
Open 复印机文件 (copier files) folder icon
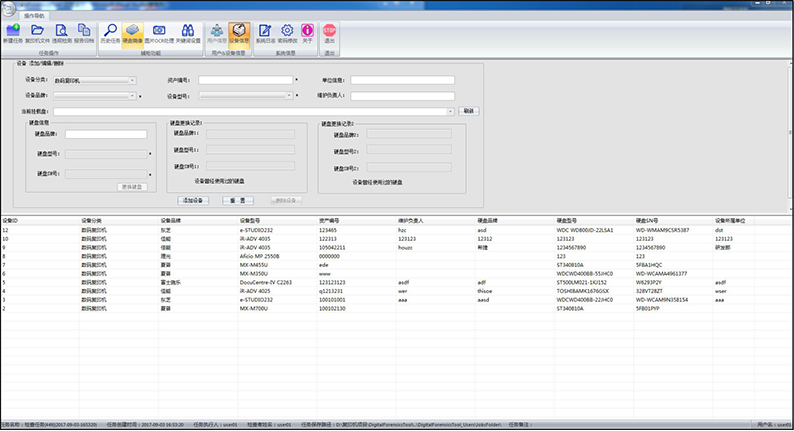(37, 34)
